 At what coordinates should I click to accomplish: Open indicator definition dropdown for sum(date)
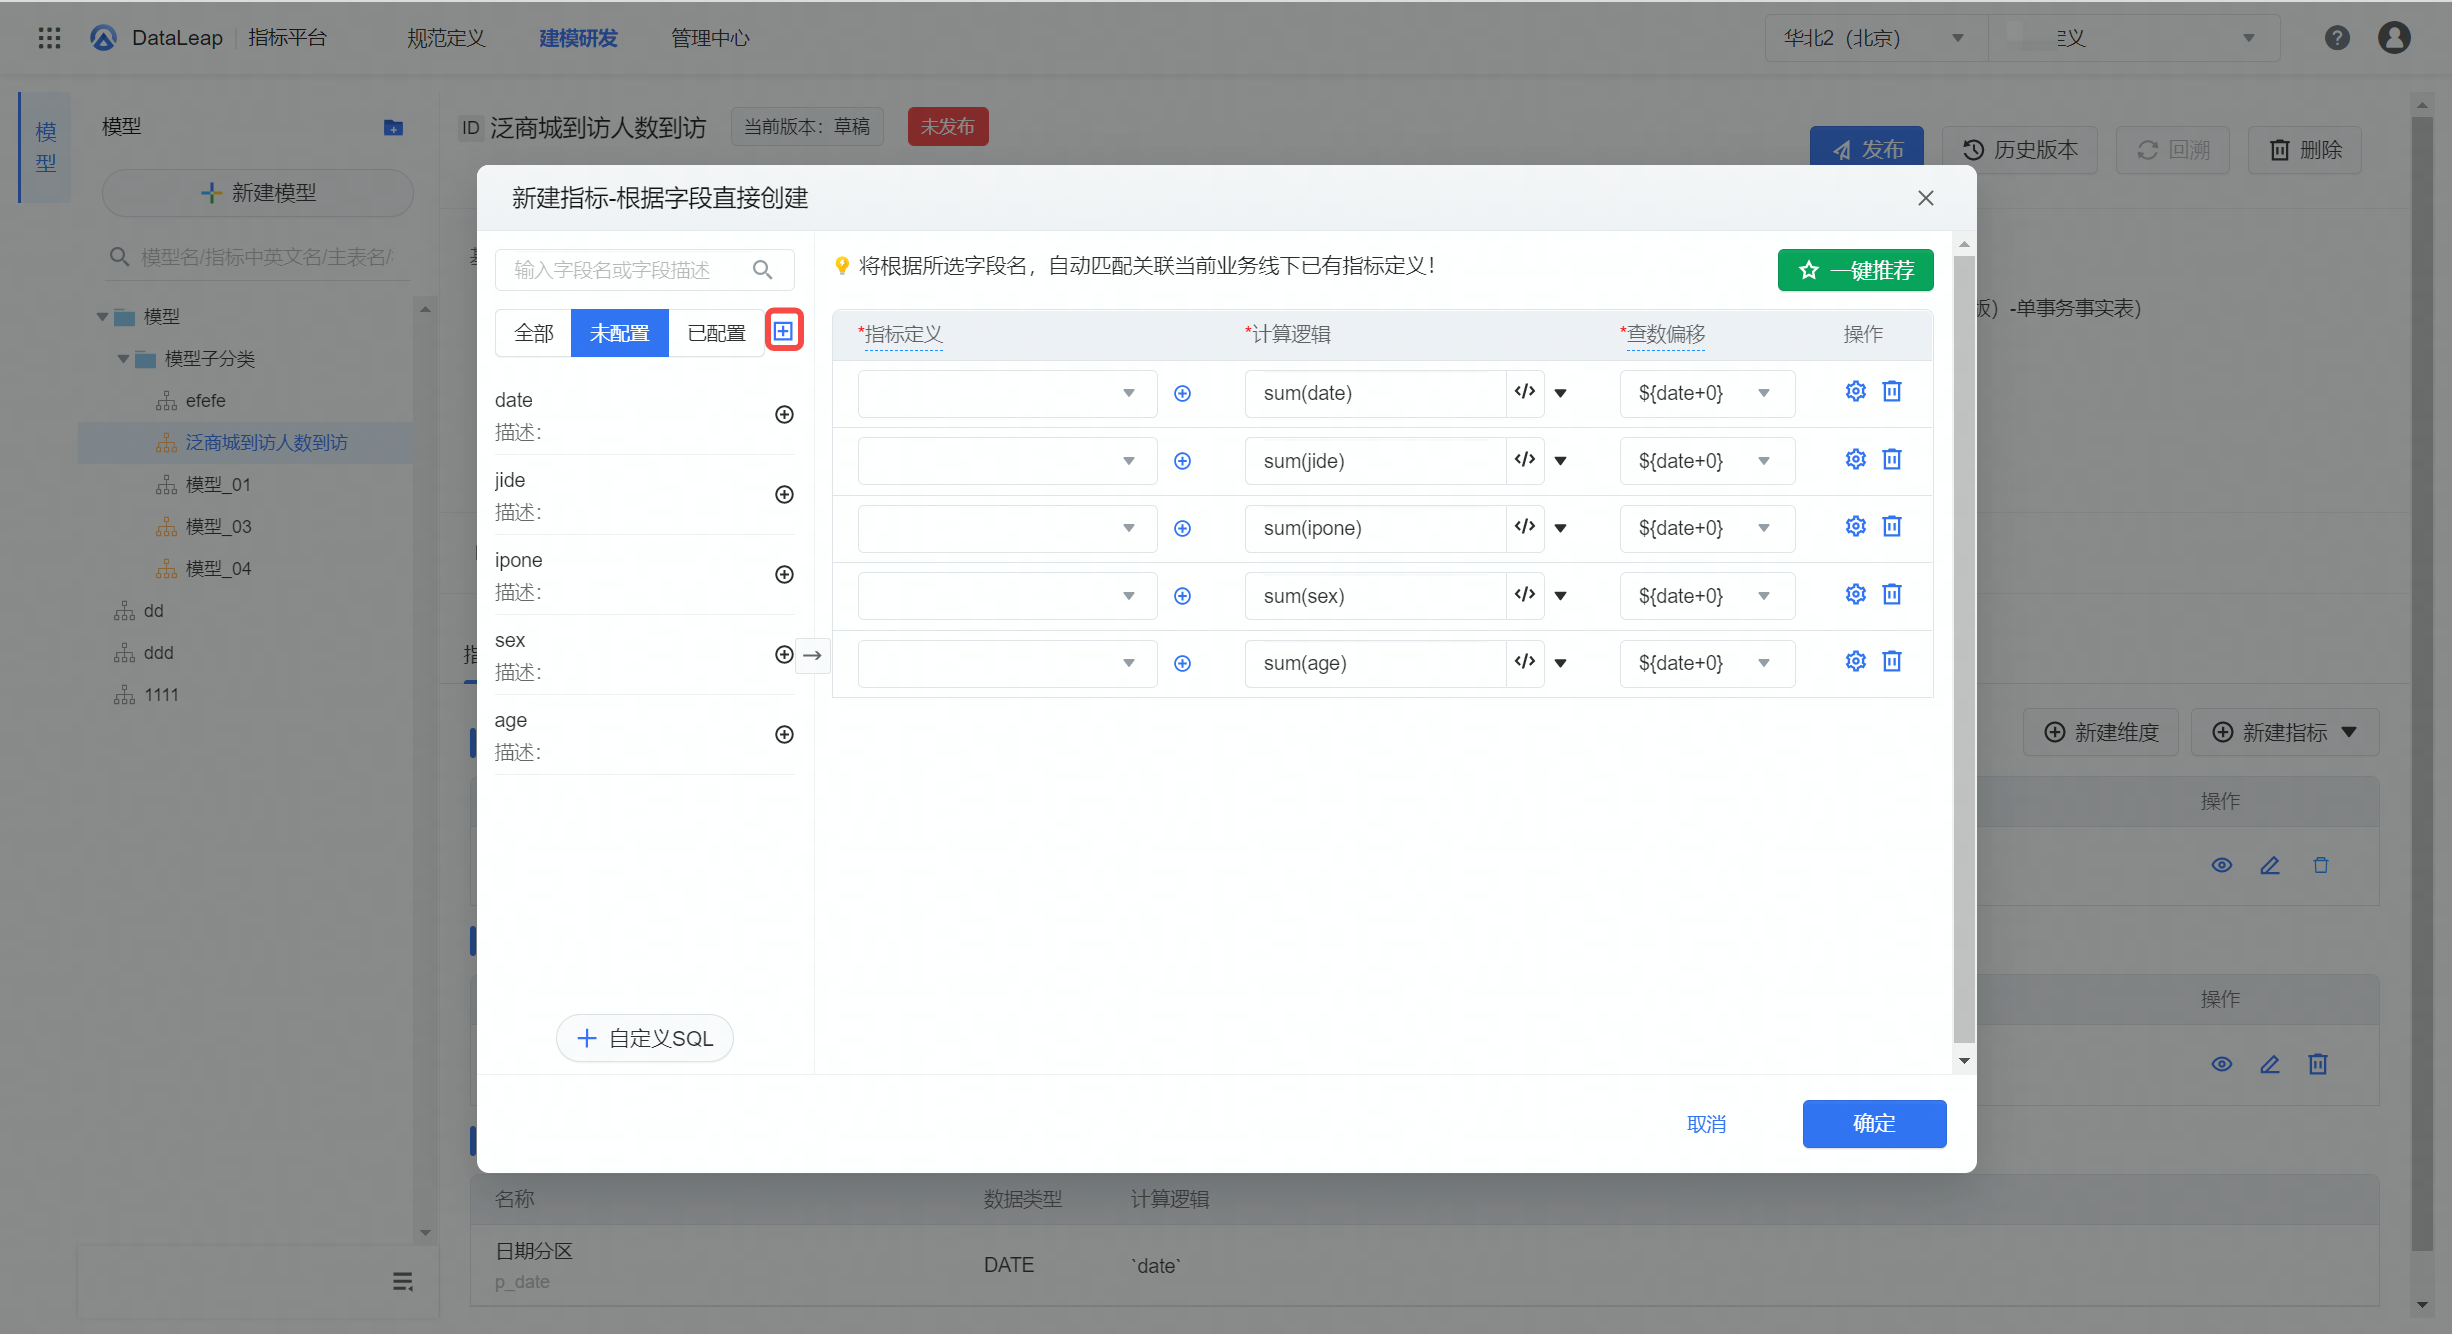(x=1007, y=393)
